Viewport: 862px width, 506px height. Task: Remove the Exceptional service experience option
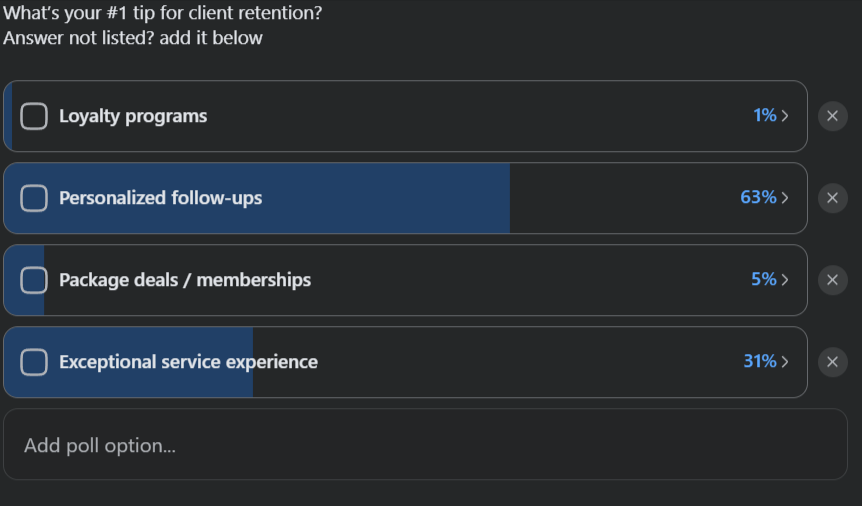pyautogui.click(x=832, y=362)
